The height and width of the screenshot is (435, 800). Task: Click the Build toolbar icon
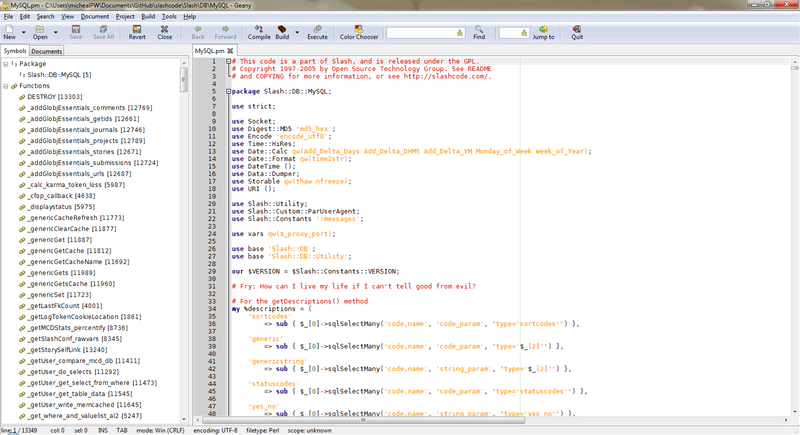[x=282, y=32]
